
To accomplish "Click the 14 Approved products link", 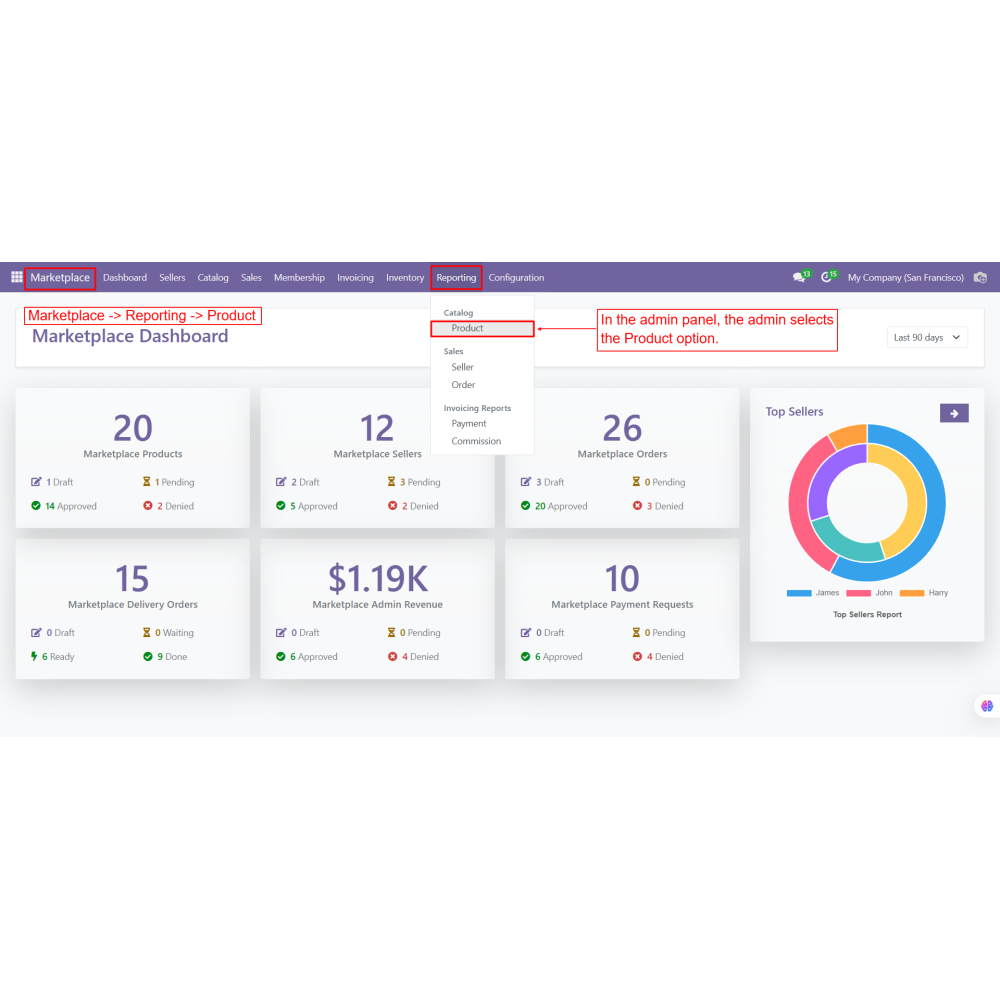I will (x=70, y=506).
